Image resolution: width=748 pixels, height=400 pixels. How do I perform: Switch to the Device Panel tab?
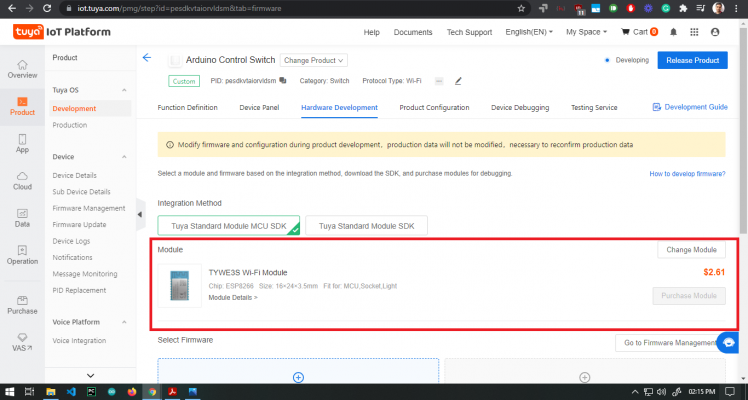[x=259, y=107]
